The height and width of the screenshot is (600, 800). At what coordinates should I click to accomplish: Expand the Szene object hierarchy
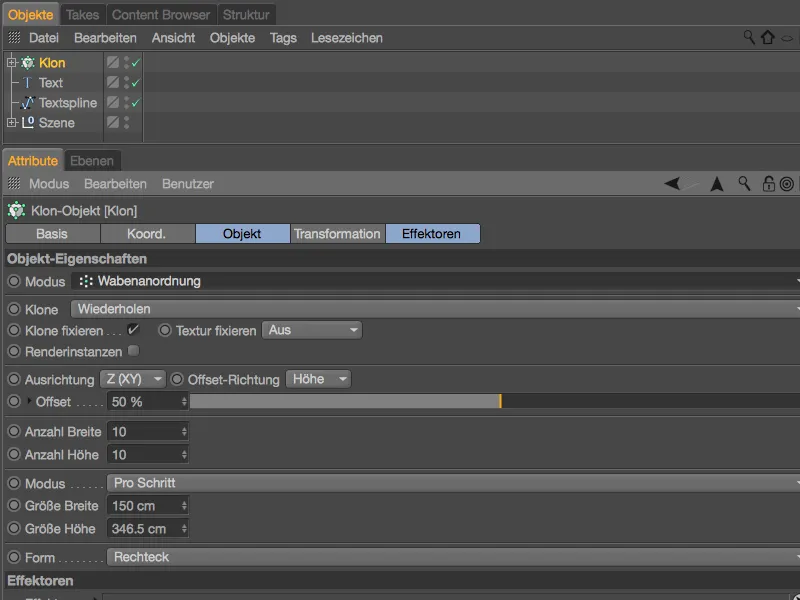pyautogui.click(x=10, y=122)
